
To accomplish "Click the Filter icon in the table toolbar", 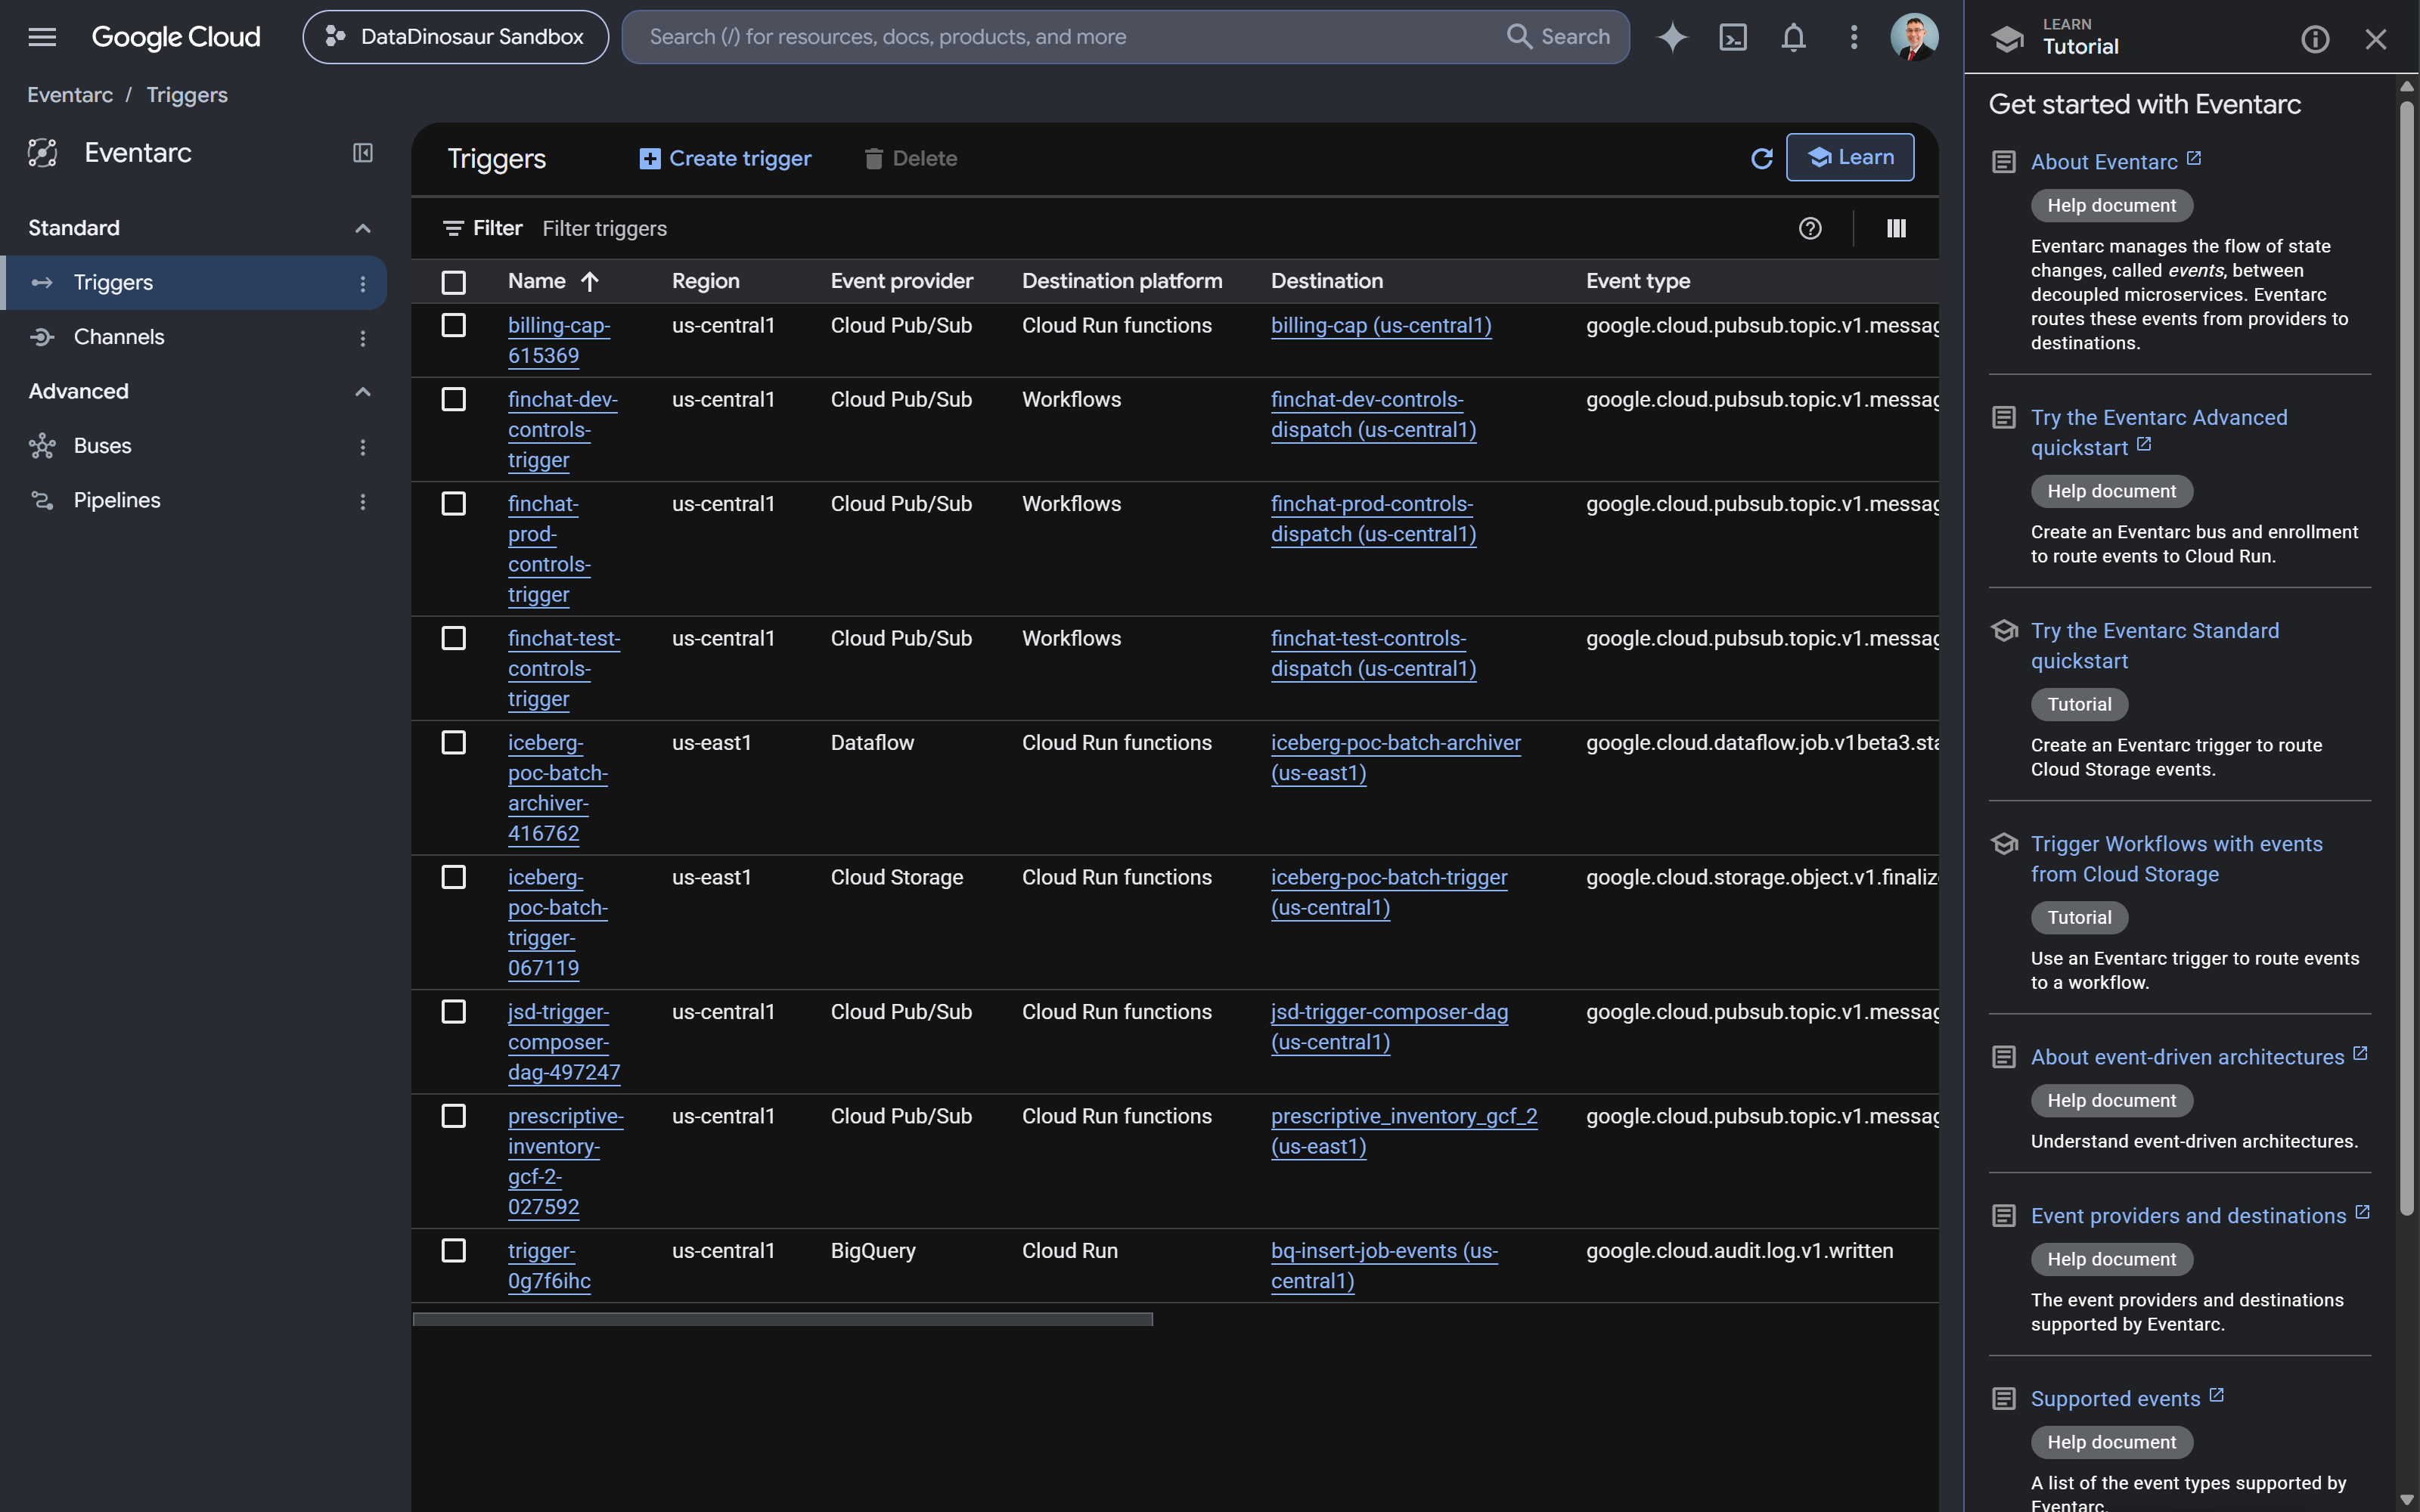I will pyautogui.click(x=453, y=228).
